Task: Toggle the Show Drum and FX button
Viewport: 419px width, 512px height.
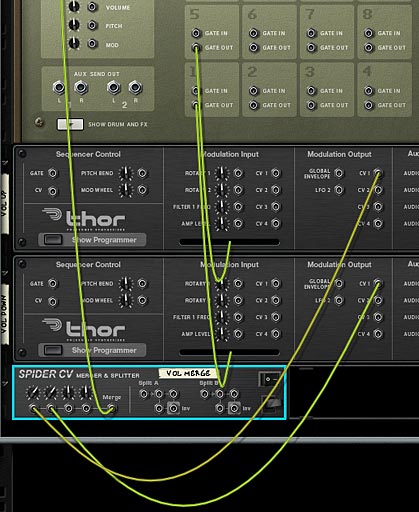Action: 70,124
